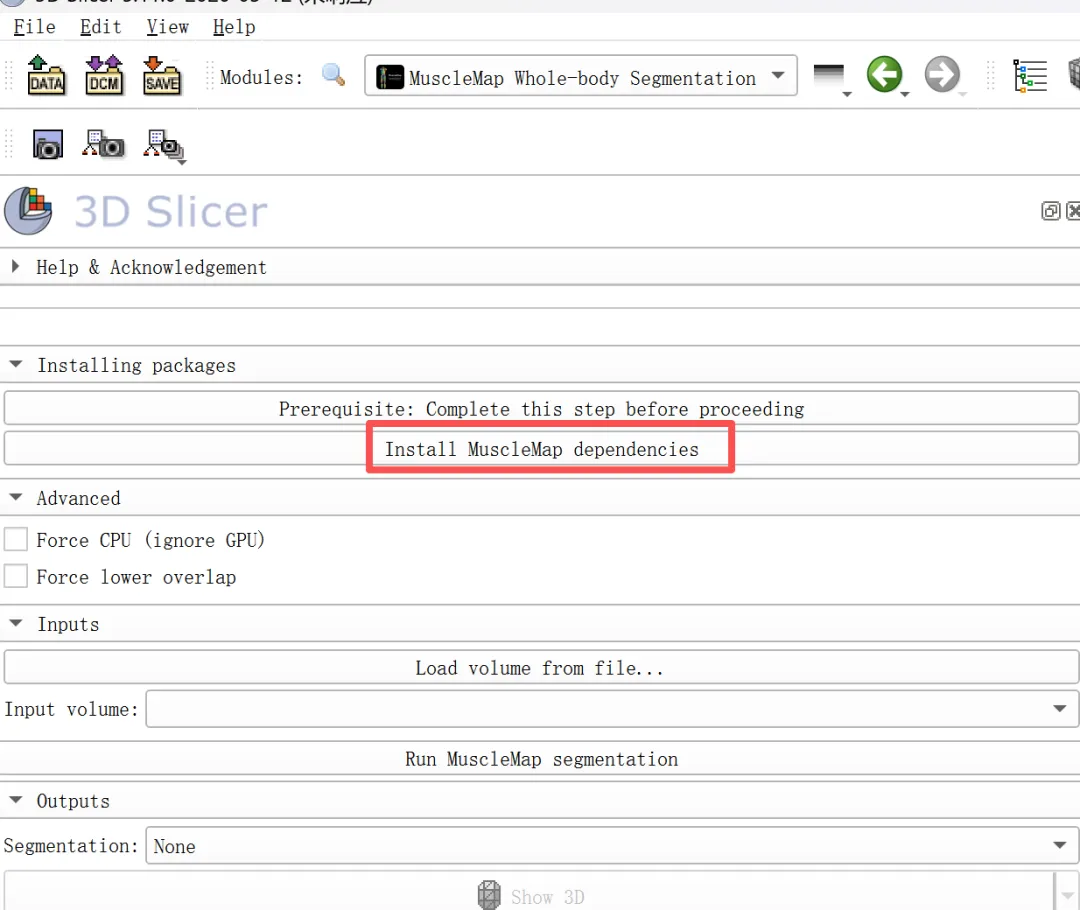Click the layout tree list icon
This screenshot has width=1080, height=910.
1030,75
